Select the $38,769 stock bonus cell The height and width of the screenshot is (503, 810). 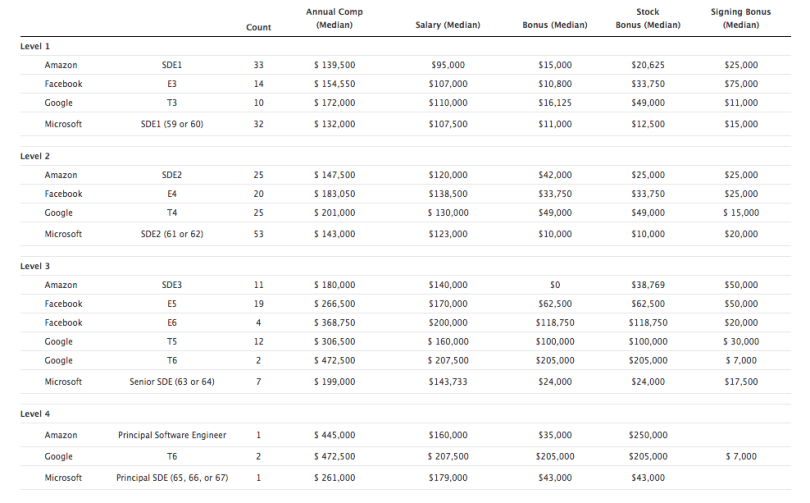click(x=648, y=285)
